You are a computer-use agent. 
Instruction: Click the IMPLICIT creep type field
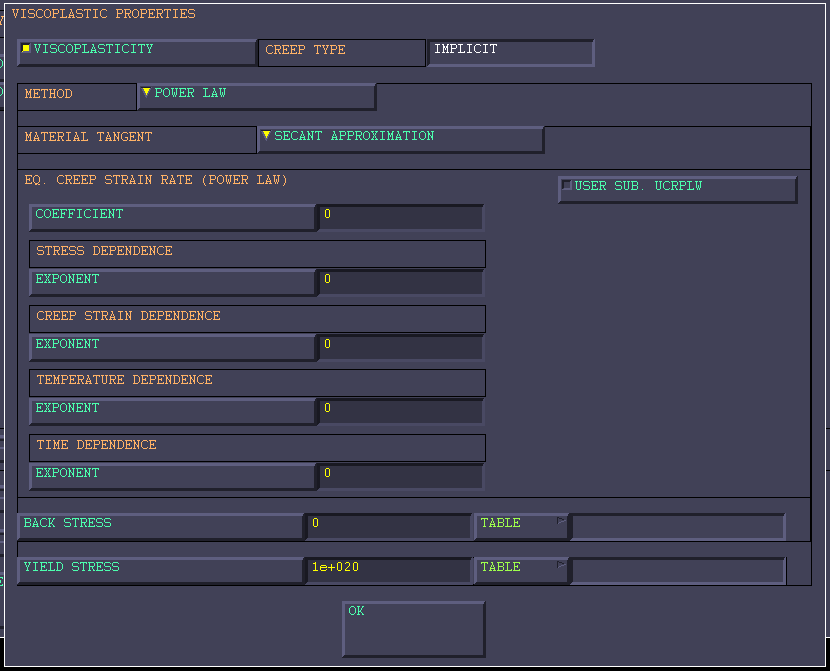[x=511, y=52]
